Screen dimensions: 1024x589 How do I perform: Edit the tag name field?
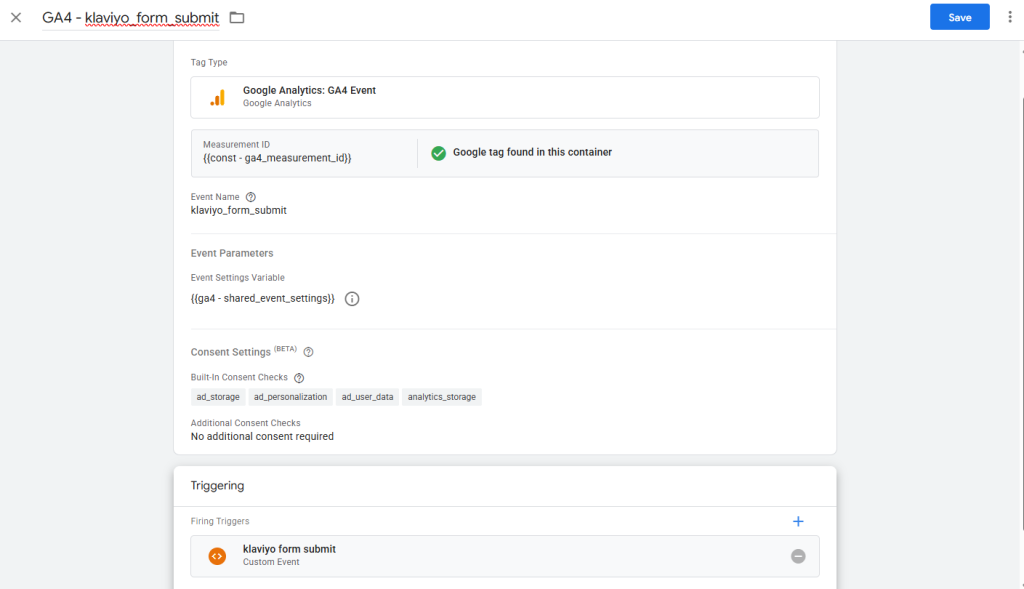(130, 18)
